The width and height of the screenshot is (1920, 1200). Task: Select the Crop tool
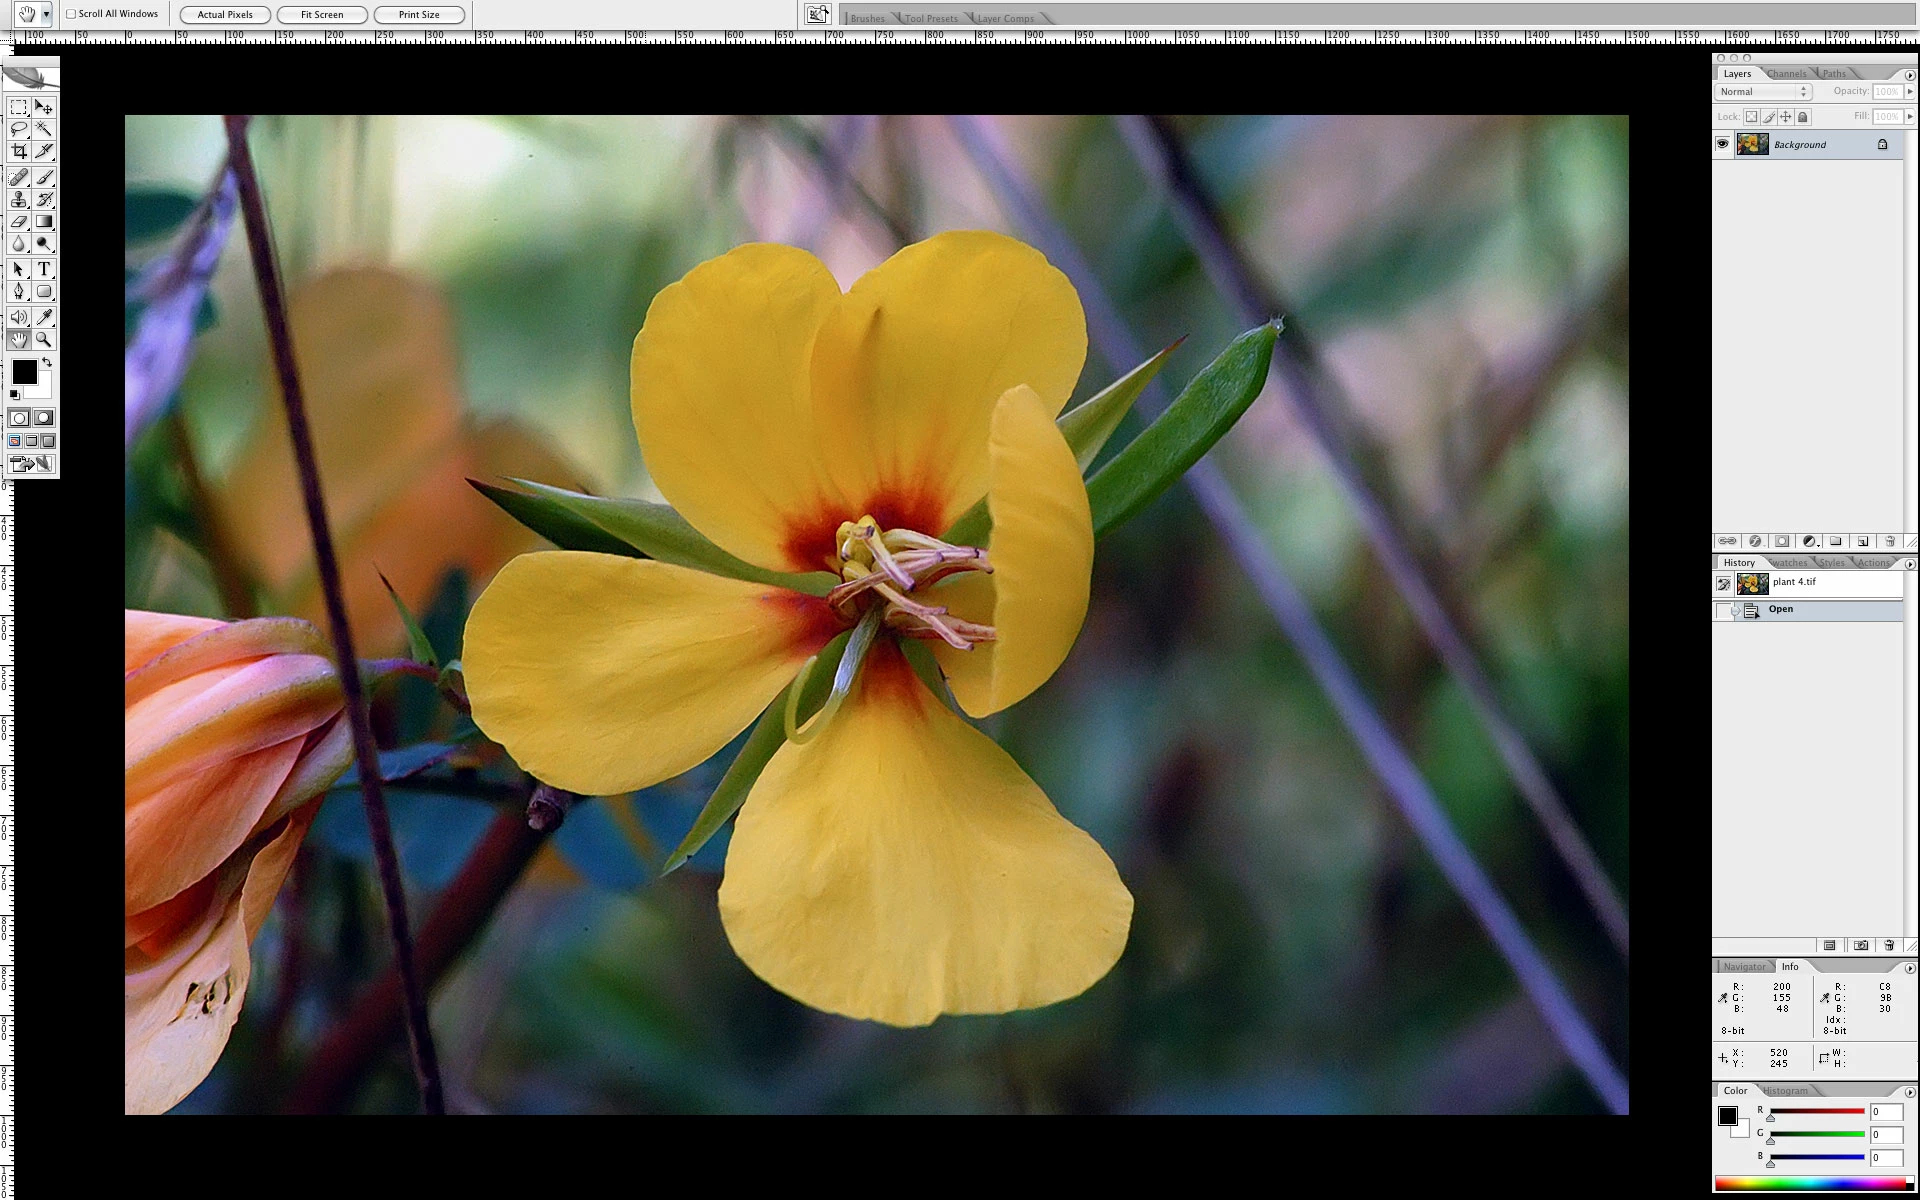[x=19, y=151]
